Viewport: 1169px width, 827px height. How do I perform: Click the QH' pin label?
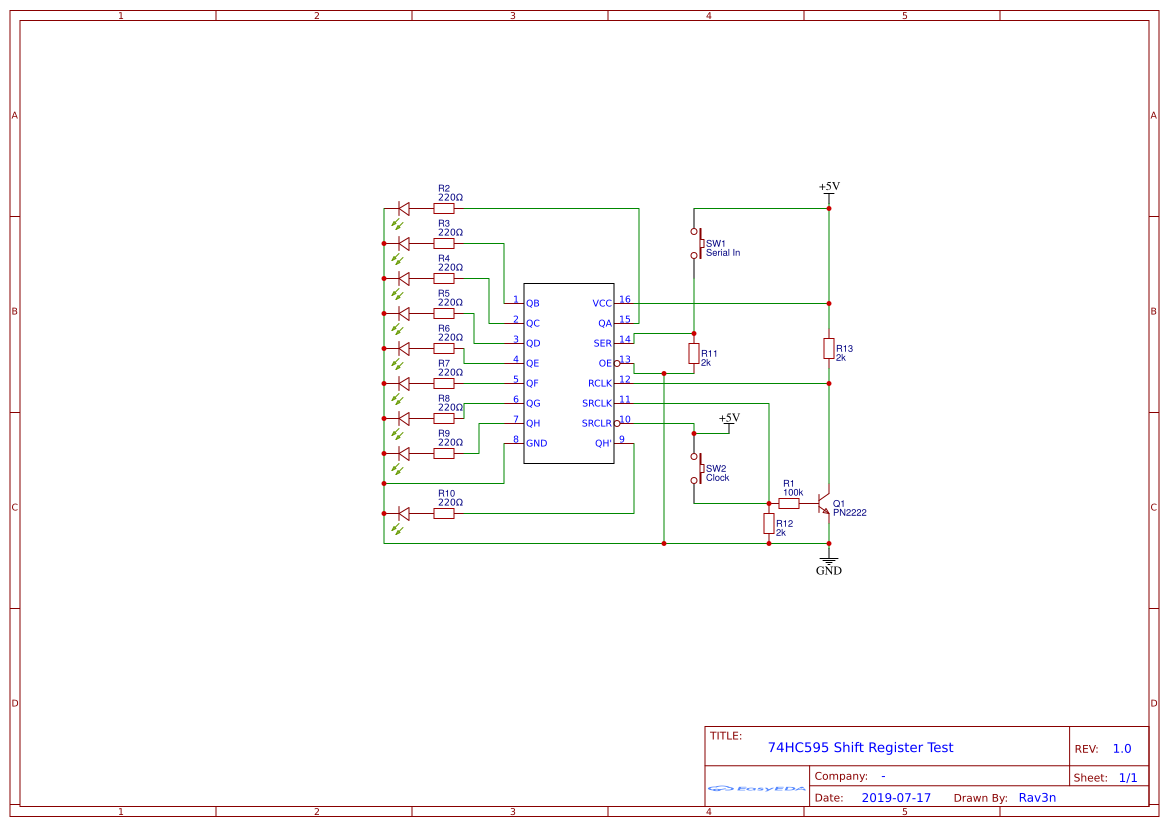coord(603,444)
